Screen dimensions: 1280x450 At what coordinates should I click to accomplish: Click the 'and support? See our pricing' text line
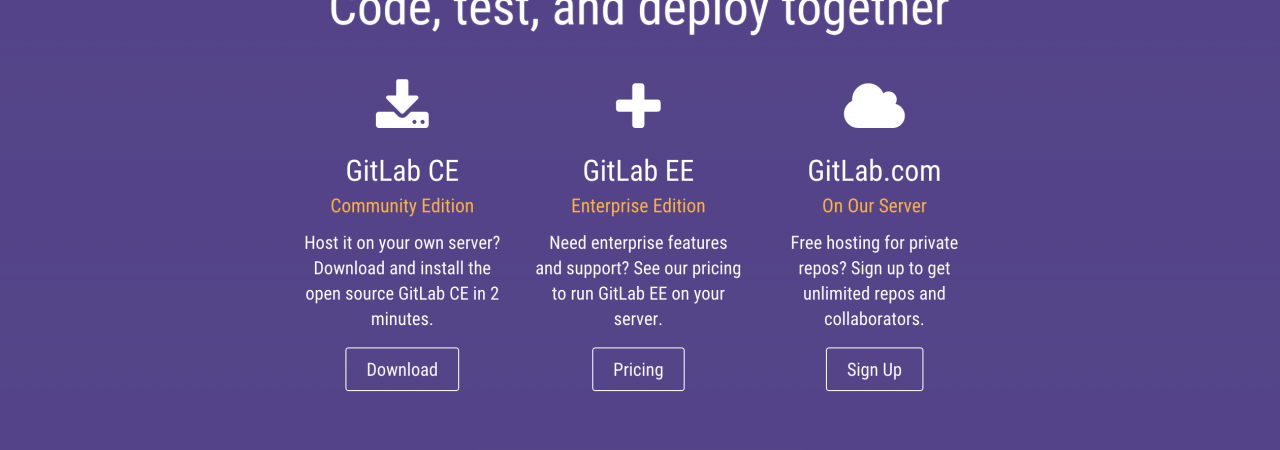click(638, 268)
